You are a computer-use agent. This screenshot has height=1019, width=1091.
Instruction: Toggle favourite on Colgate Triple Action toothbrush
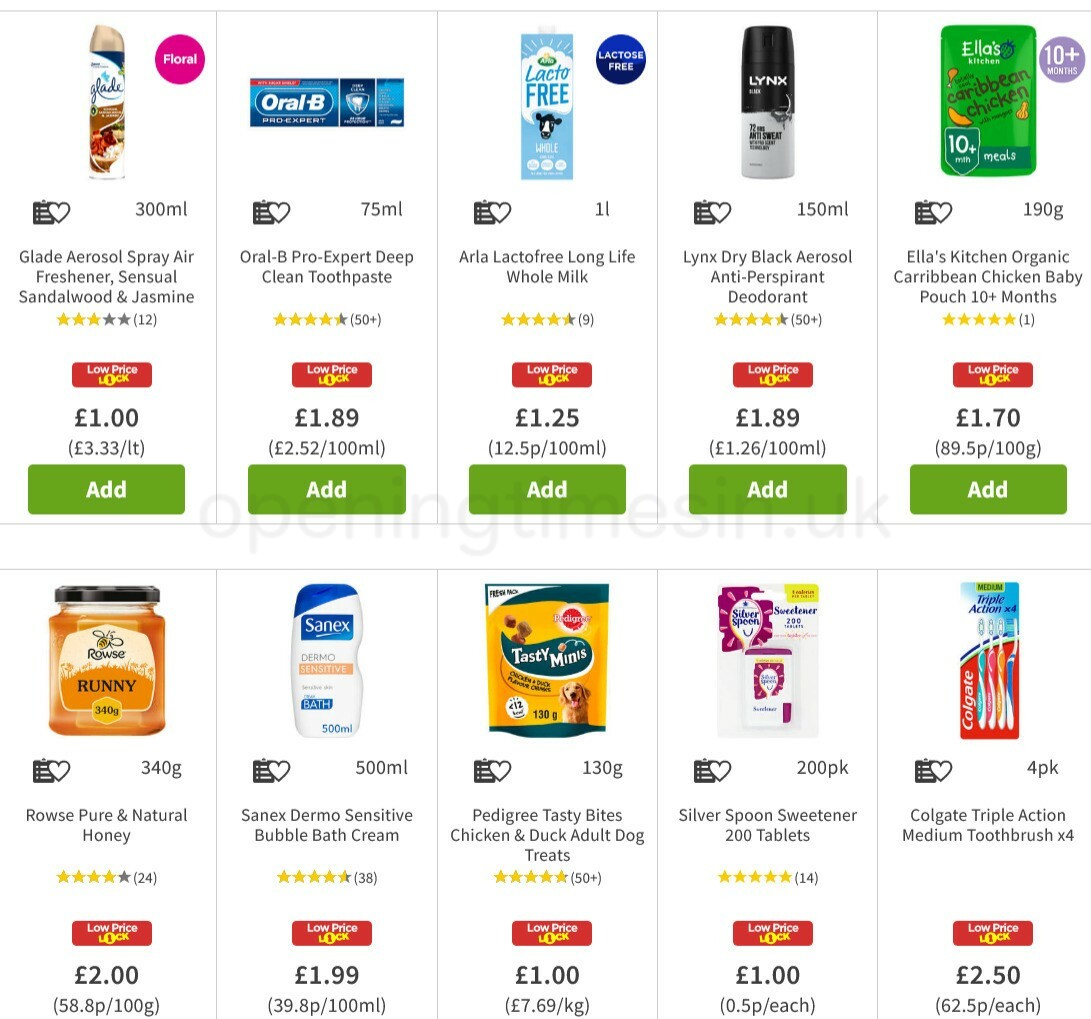(x=934, y=770)
